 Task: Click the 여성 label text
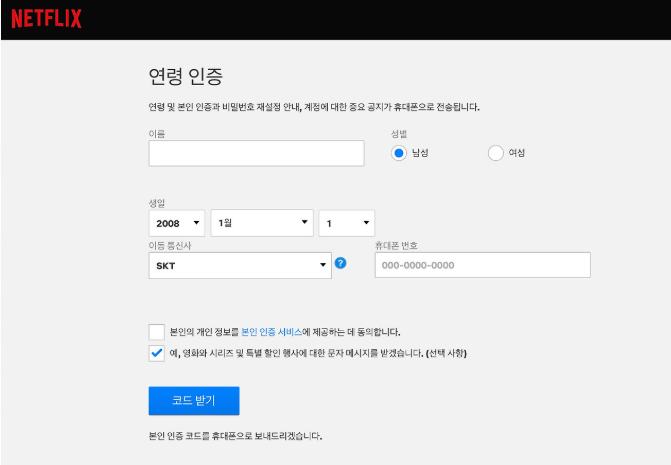pyautogui.click(x=517, y=153)
